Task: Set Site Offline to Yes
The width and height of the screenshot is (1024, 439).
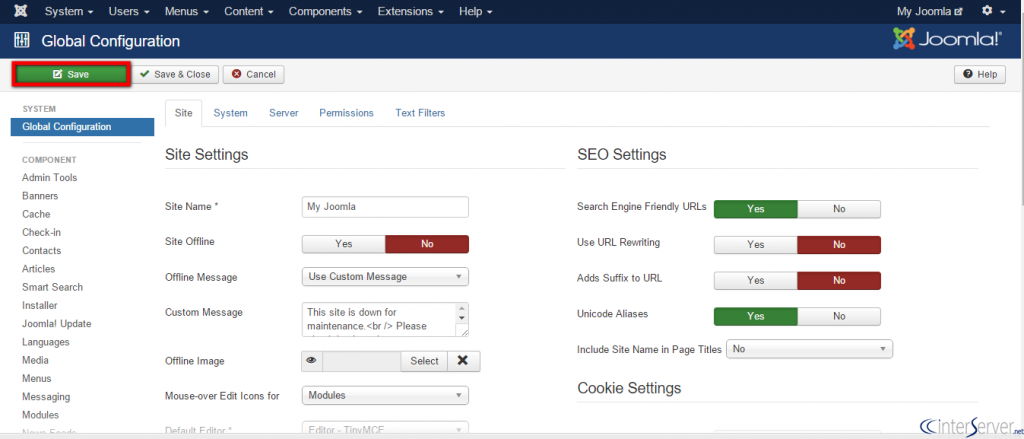Action: (x=344, y=244)
